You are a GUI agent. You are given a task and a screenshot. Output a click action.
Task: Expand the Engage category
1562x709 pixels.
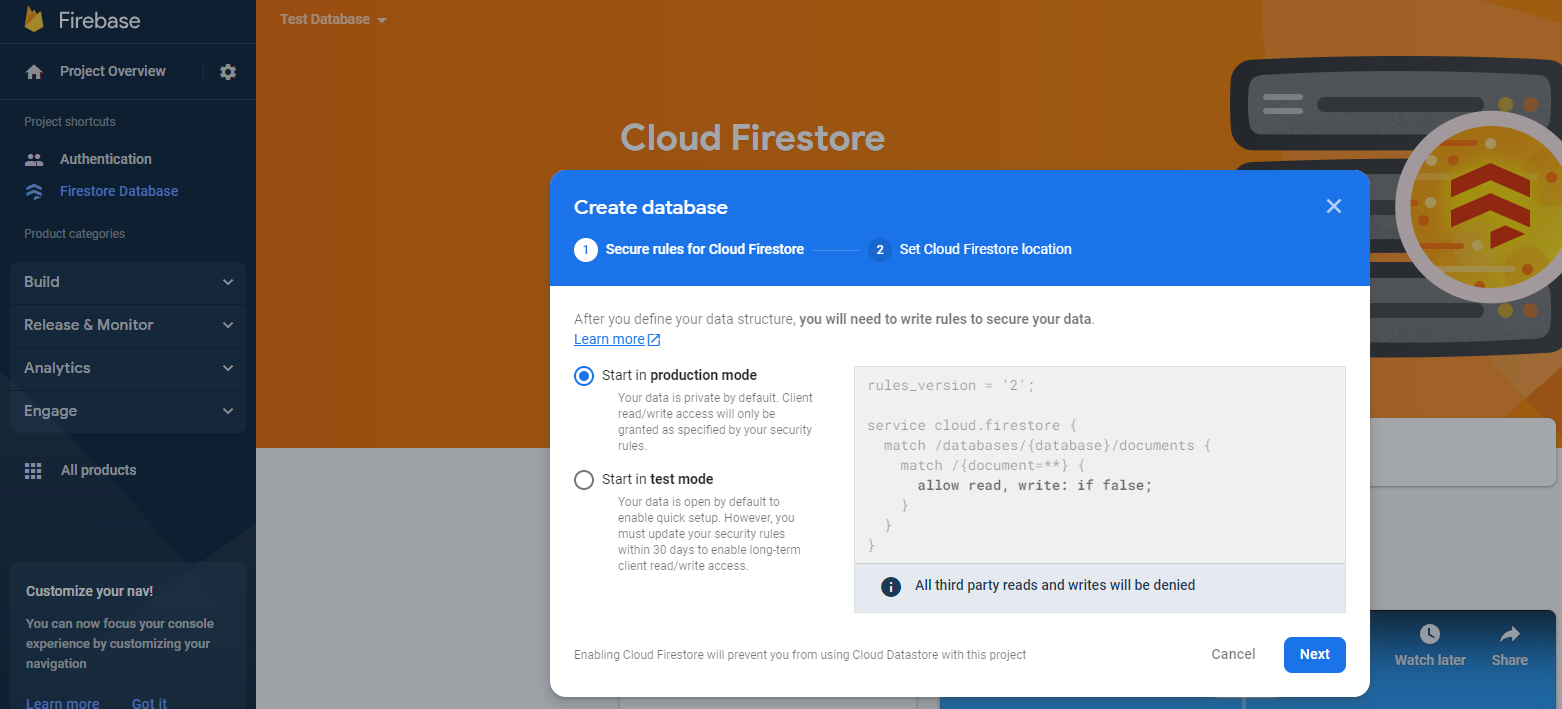point(128,411)
